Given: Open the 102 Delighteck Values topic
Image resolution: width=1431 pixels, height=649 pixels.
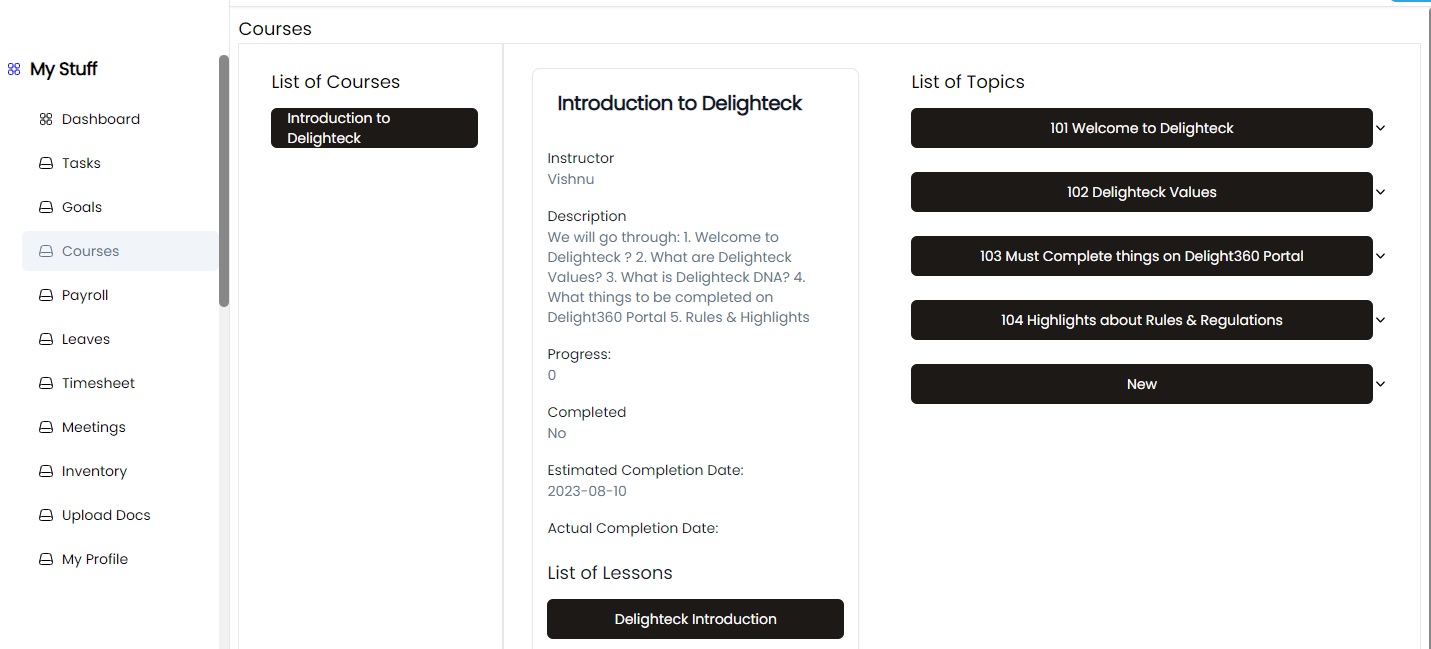Looking at the screenshot, I should tap(1141, 192).
